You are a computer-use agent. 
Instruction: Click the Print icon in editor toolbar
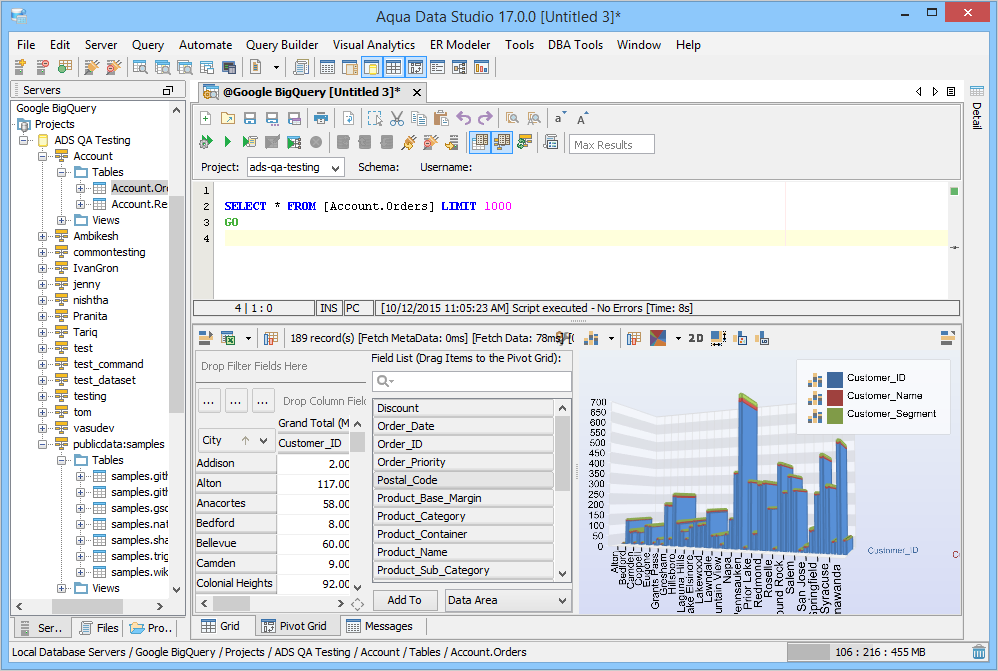pos(320,118)
